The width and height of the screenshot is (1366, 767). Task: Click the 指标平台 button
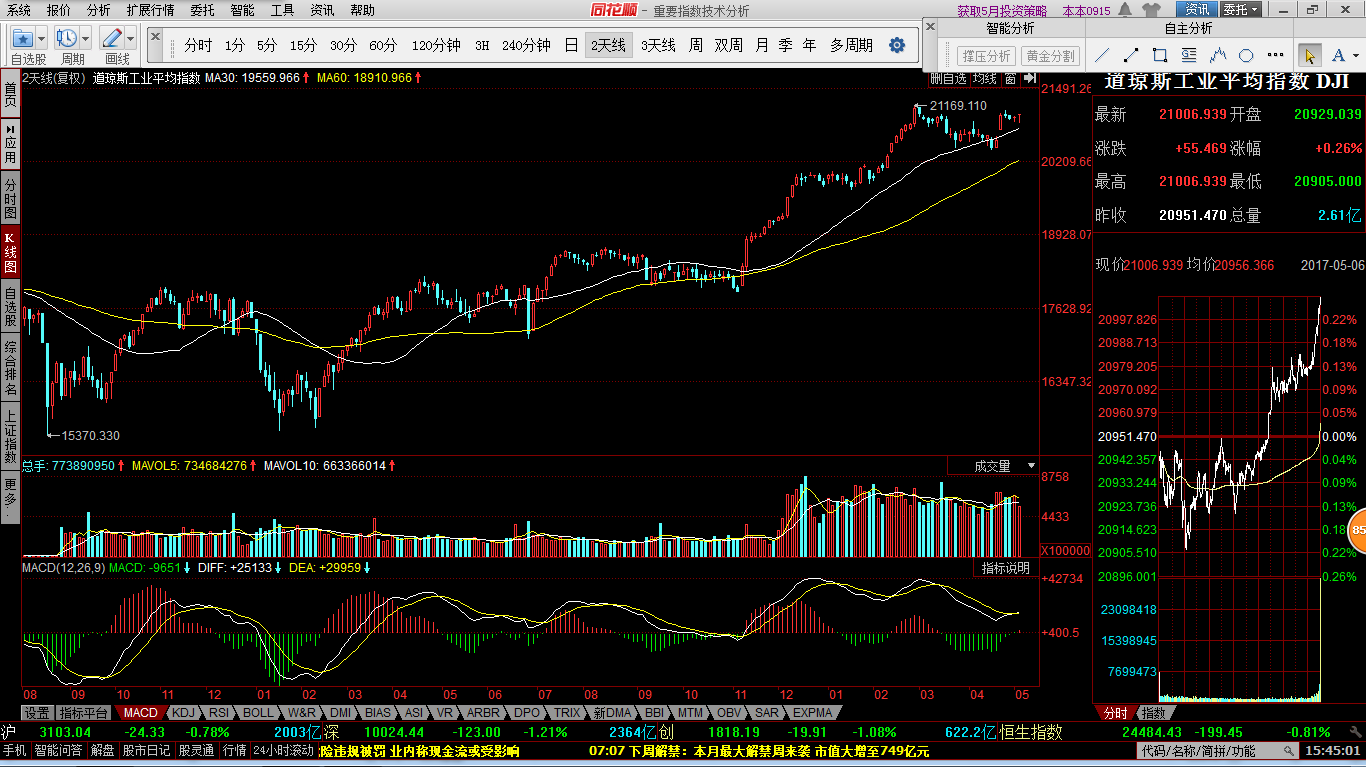pos(83,713)
